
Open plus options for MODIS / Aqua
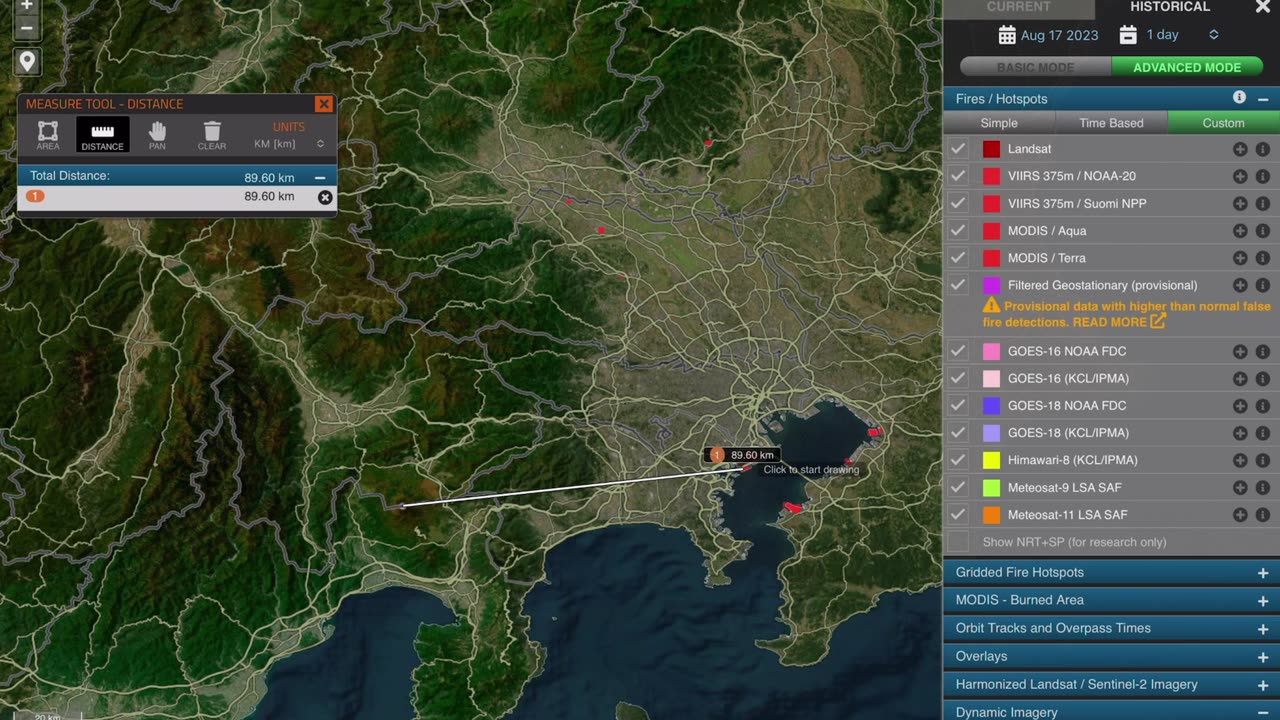[1240, 230]
